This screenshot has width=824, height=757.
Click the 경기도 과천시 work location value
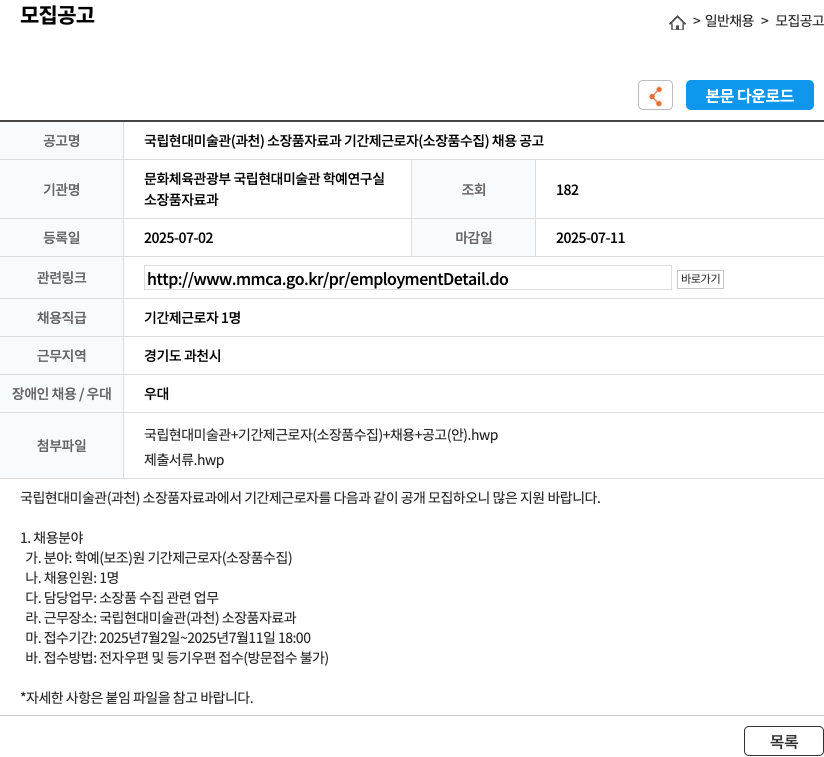[x=182, y=356]
